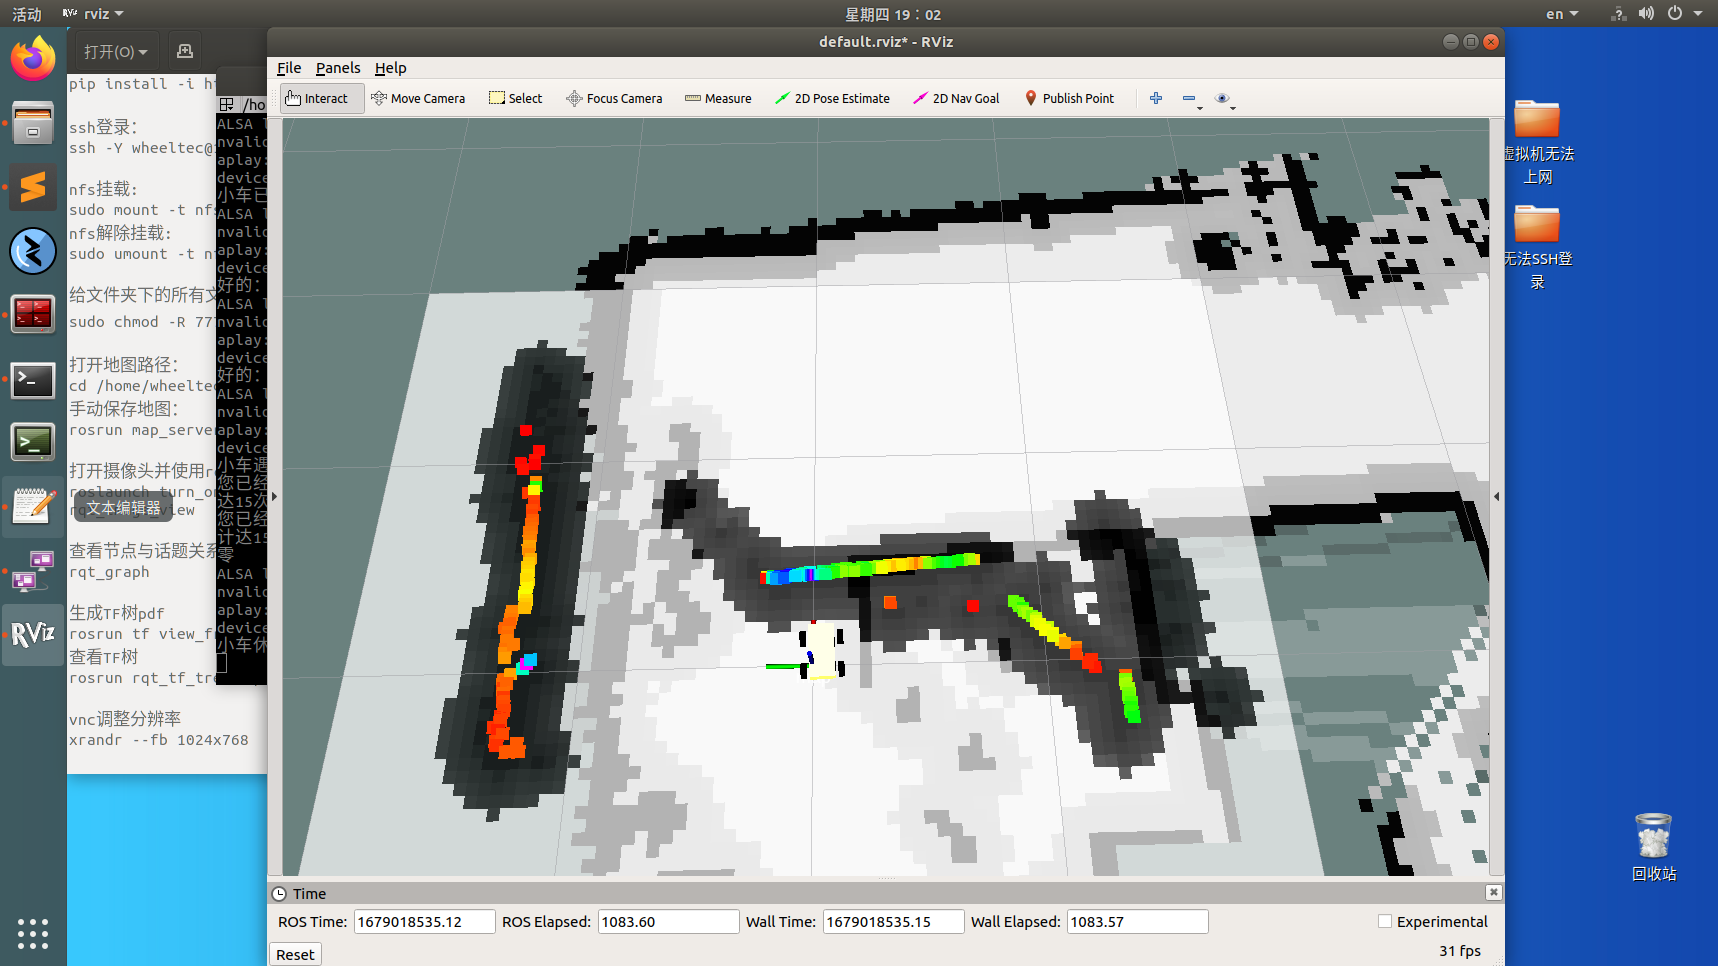Click the volume icon in top bar

(x=1646, y=14)
